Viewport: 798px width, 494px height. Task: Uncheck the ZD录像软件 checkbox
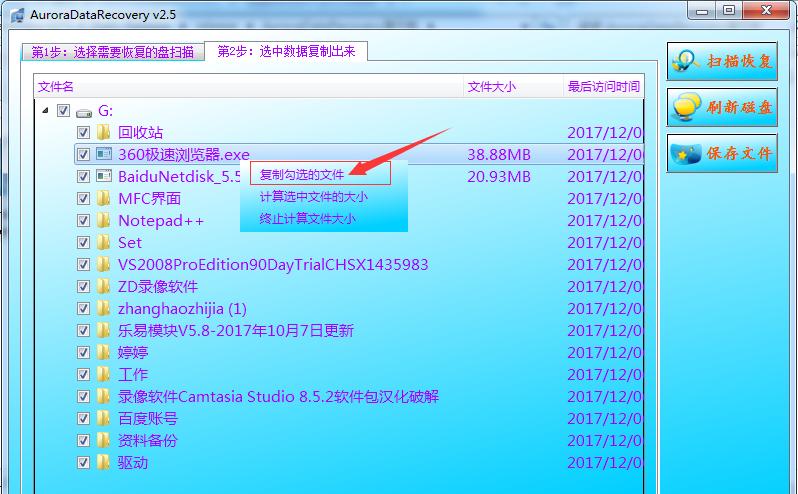[83, 286]
